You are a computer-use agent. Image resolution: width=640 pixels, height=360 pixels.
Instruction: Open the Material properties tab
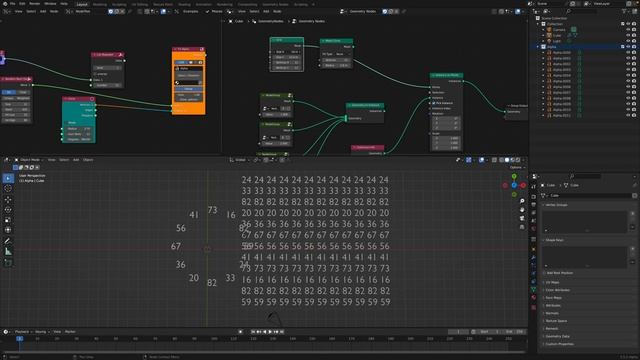tap(533, 298)
